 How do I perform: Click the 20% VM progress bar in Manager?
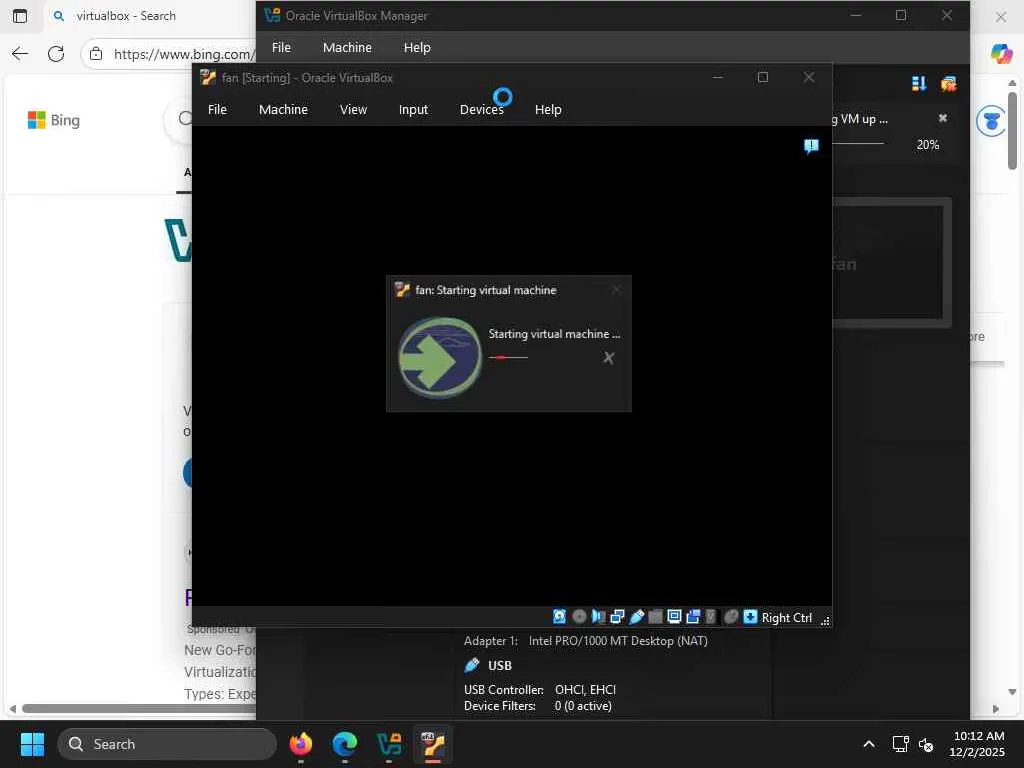click(858, 143)
